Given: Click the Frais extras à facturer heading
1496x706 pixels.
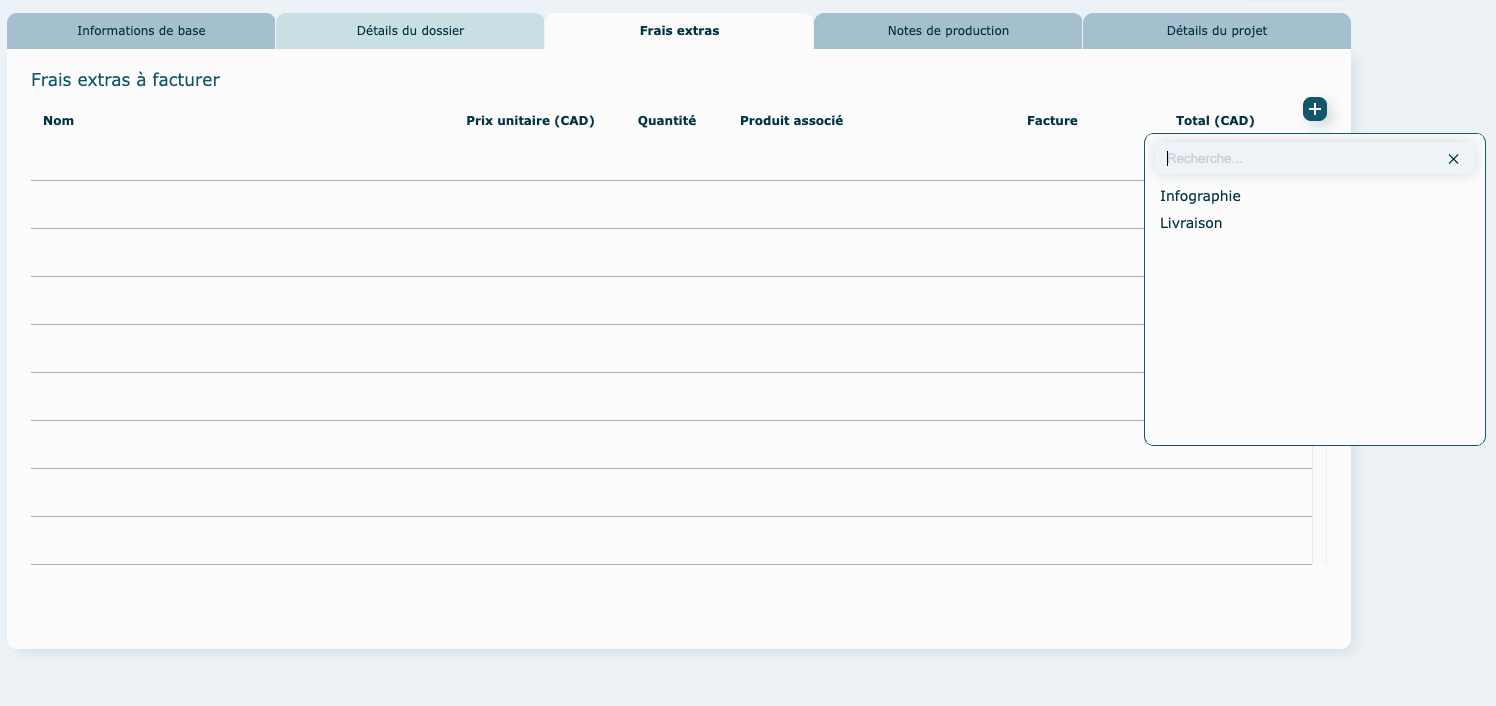Looking at the screenshot, I should click(125, 80).
